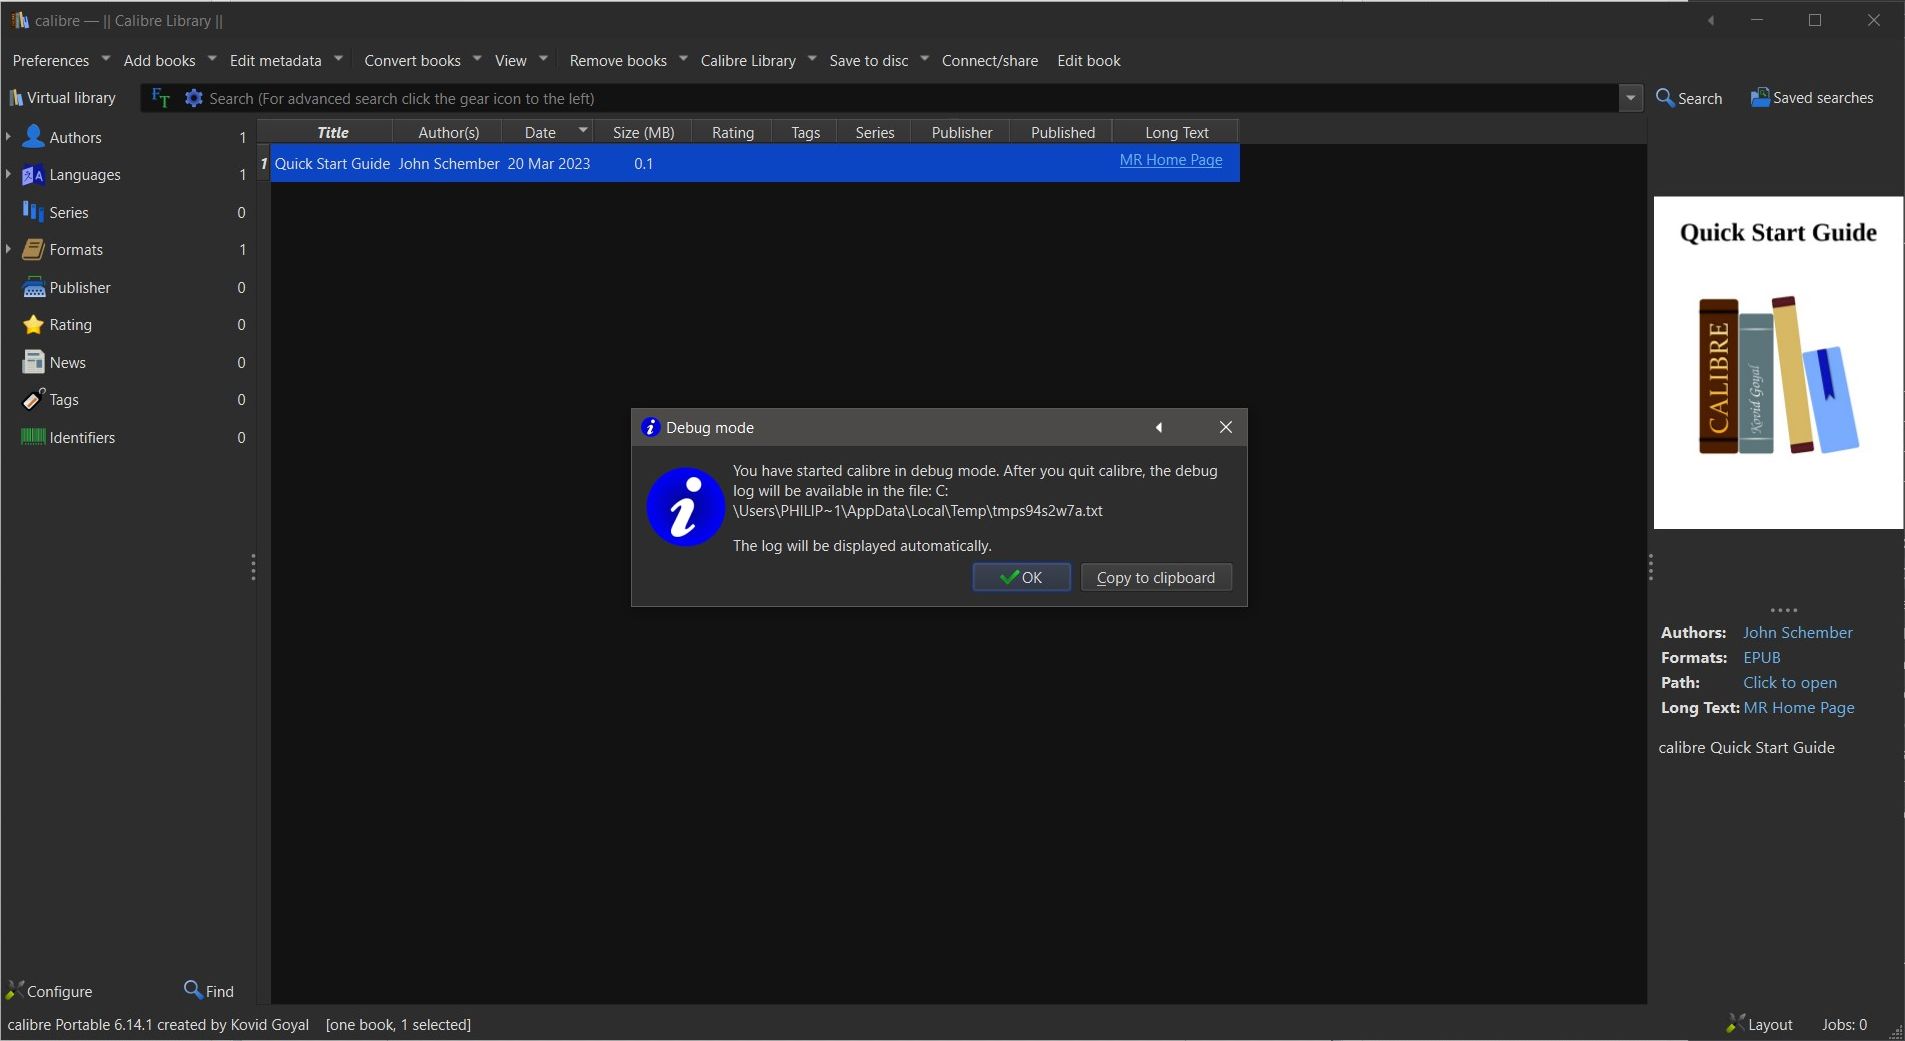1905x1041 pixels.
Task: Click the 20 Mar 2023 date cell
Action: point(548,164)
